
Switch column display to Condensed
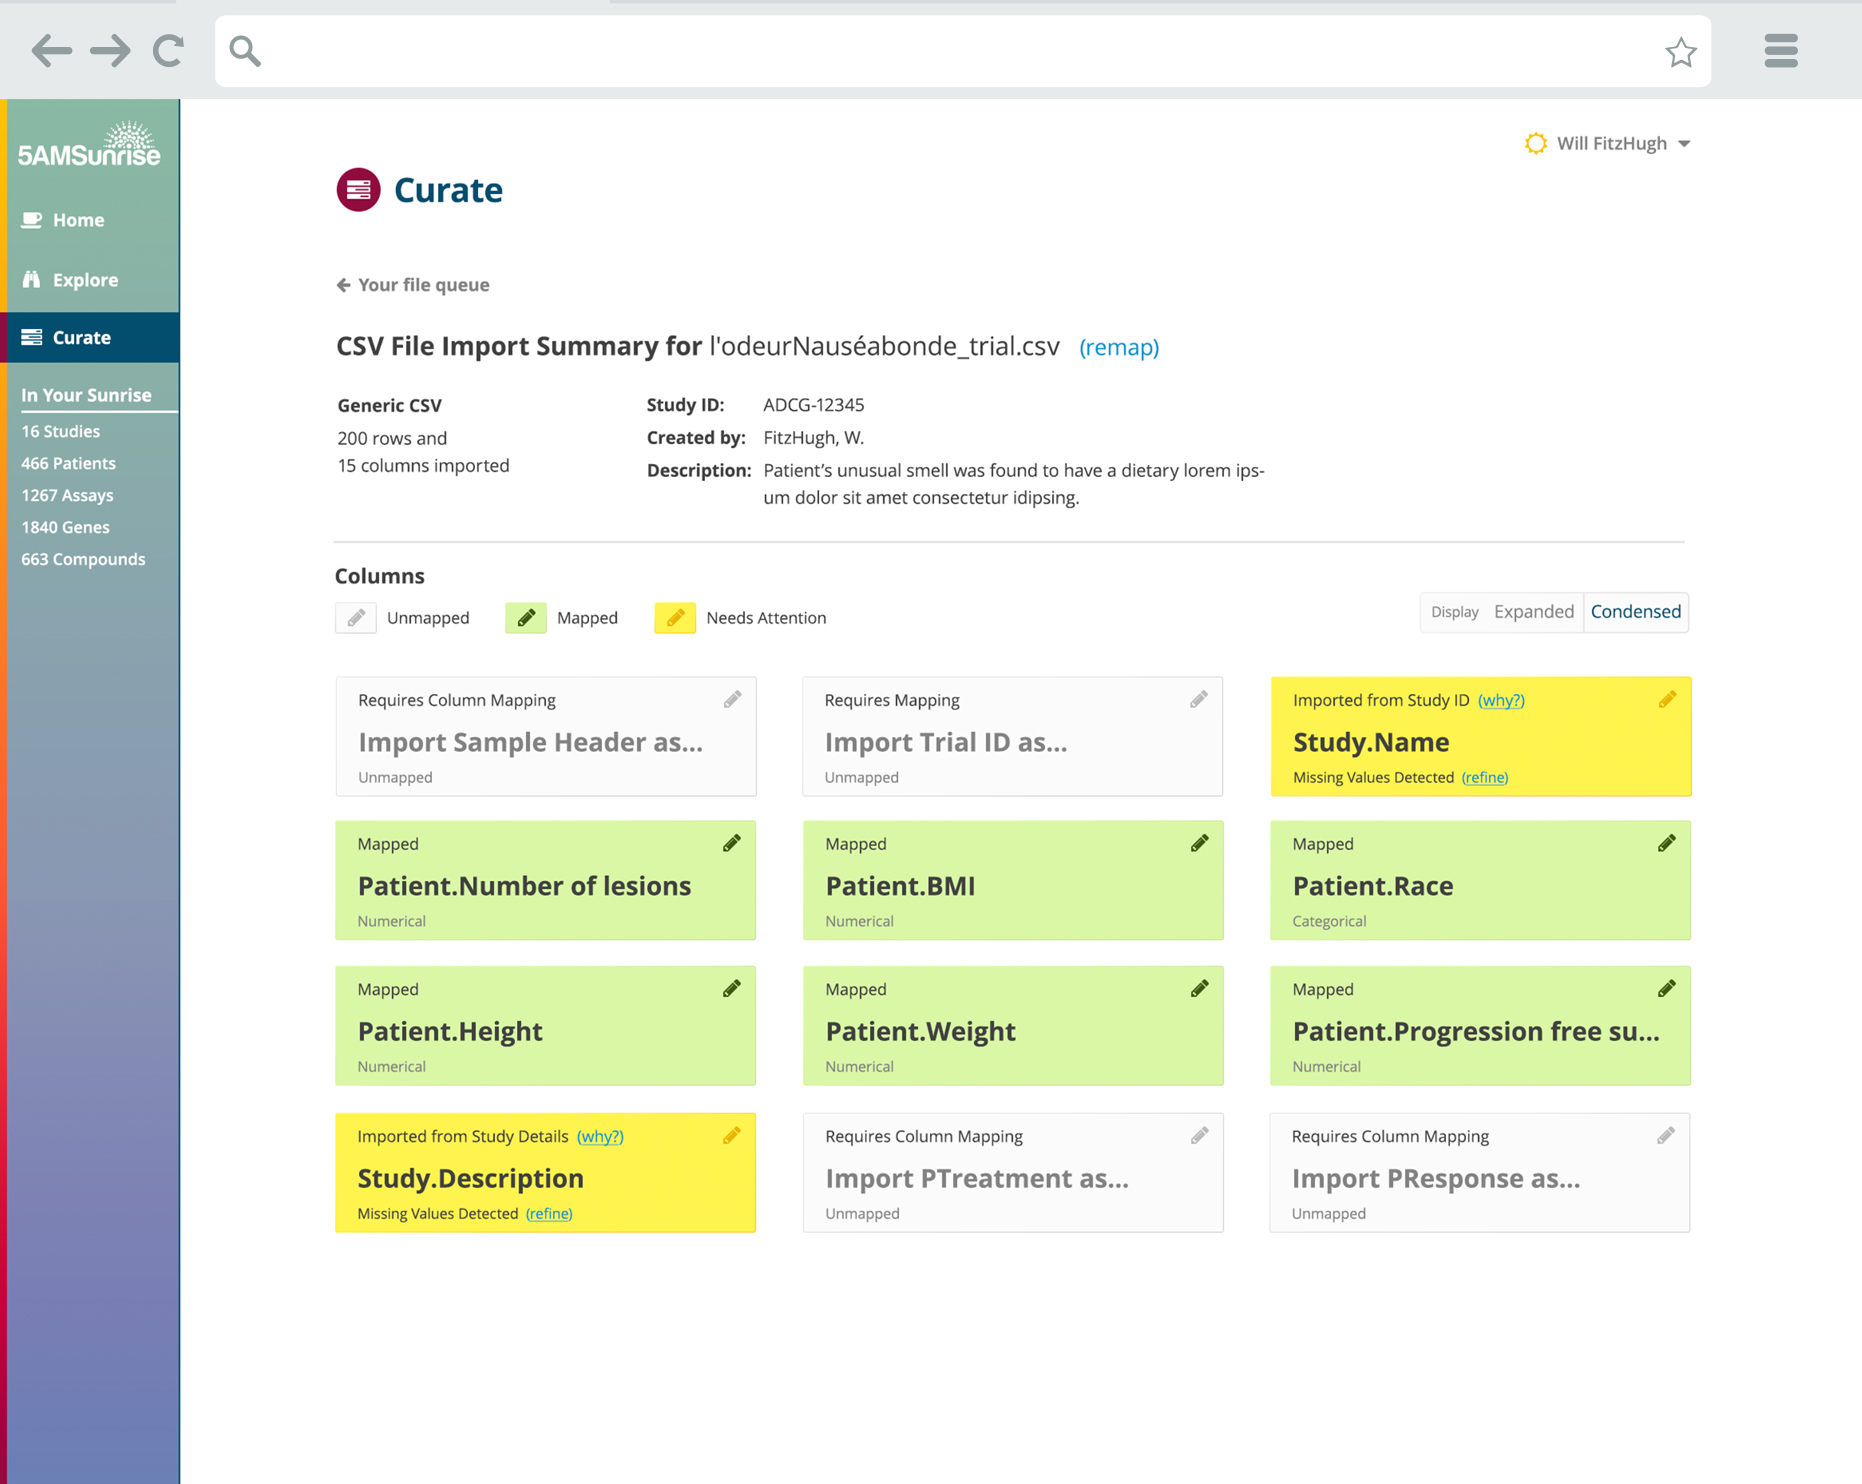1635,612
